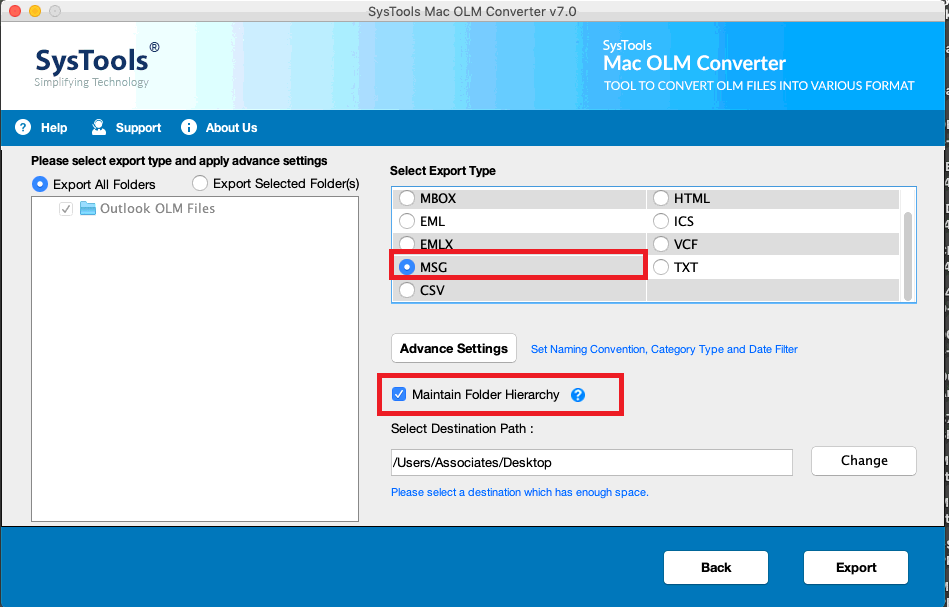Screen dimensions: 949x607
Task: Click the Support person icon
Action: (99, 127)
